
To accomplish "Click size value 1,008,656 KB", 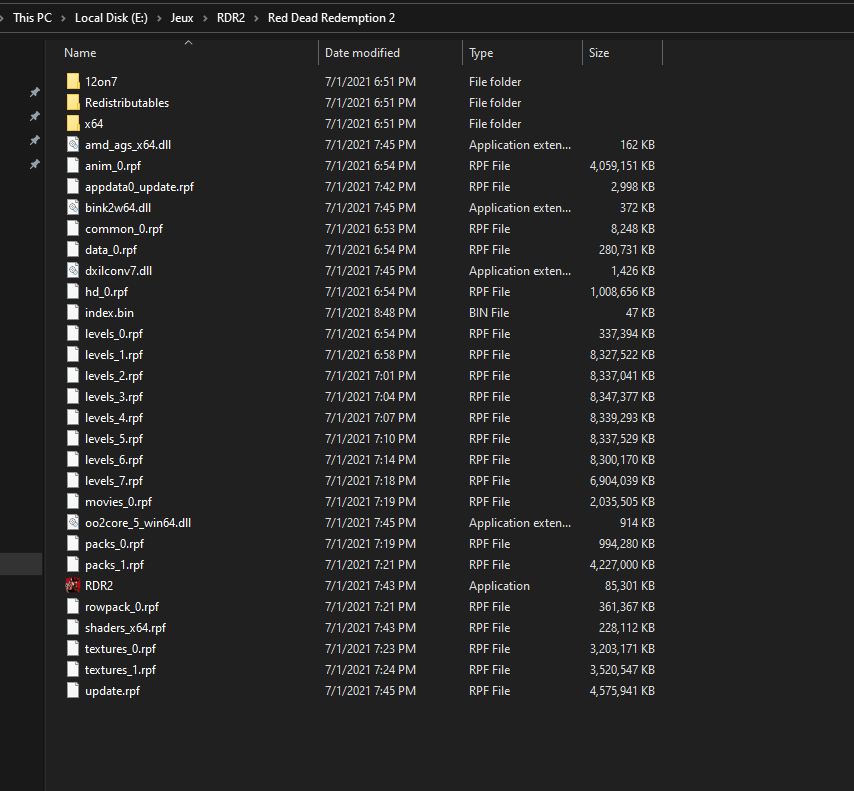I will tap(622, 291).
